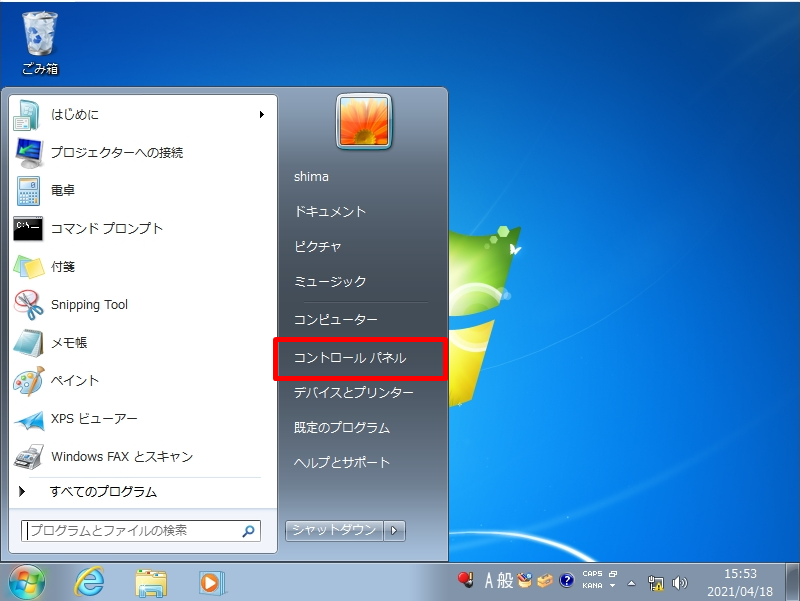Open the XPS ビューアー paper plane icon
Viewport: 800px width, 601px height.
pos(29,420)
